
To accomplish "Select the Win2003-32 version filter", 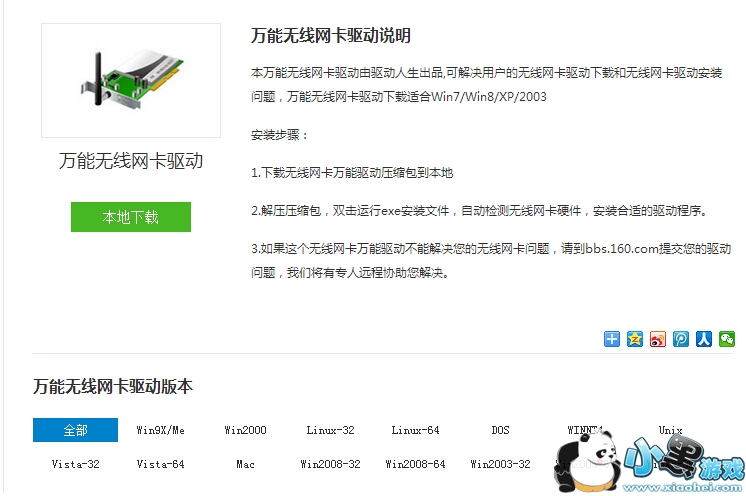I will point(501,464).
